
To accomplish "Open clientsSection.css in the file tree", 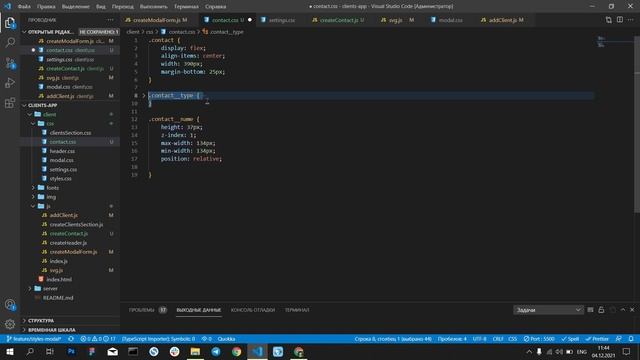I will (x=70, y=133).
